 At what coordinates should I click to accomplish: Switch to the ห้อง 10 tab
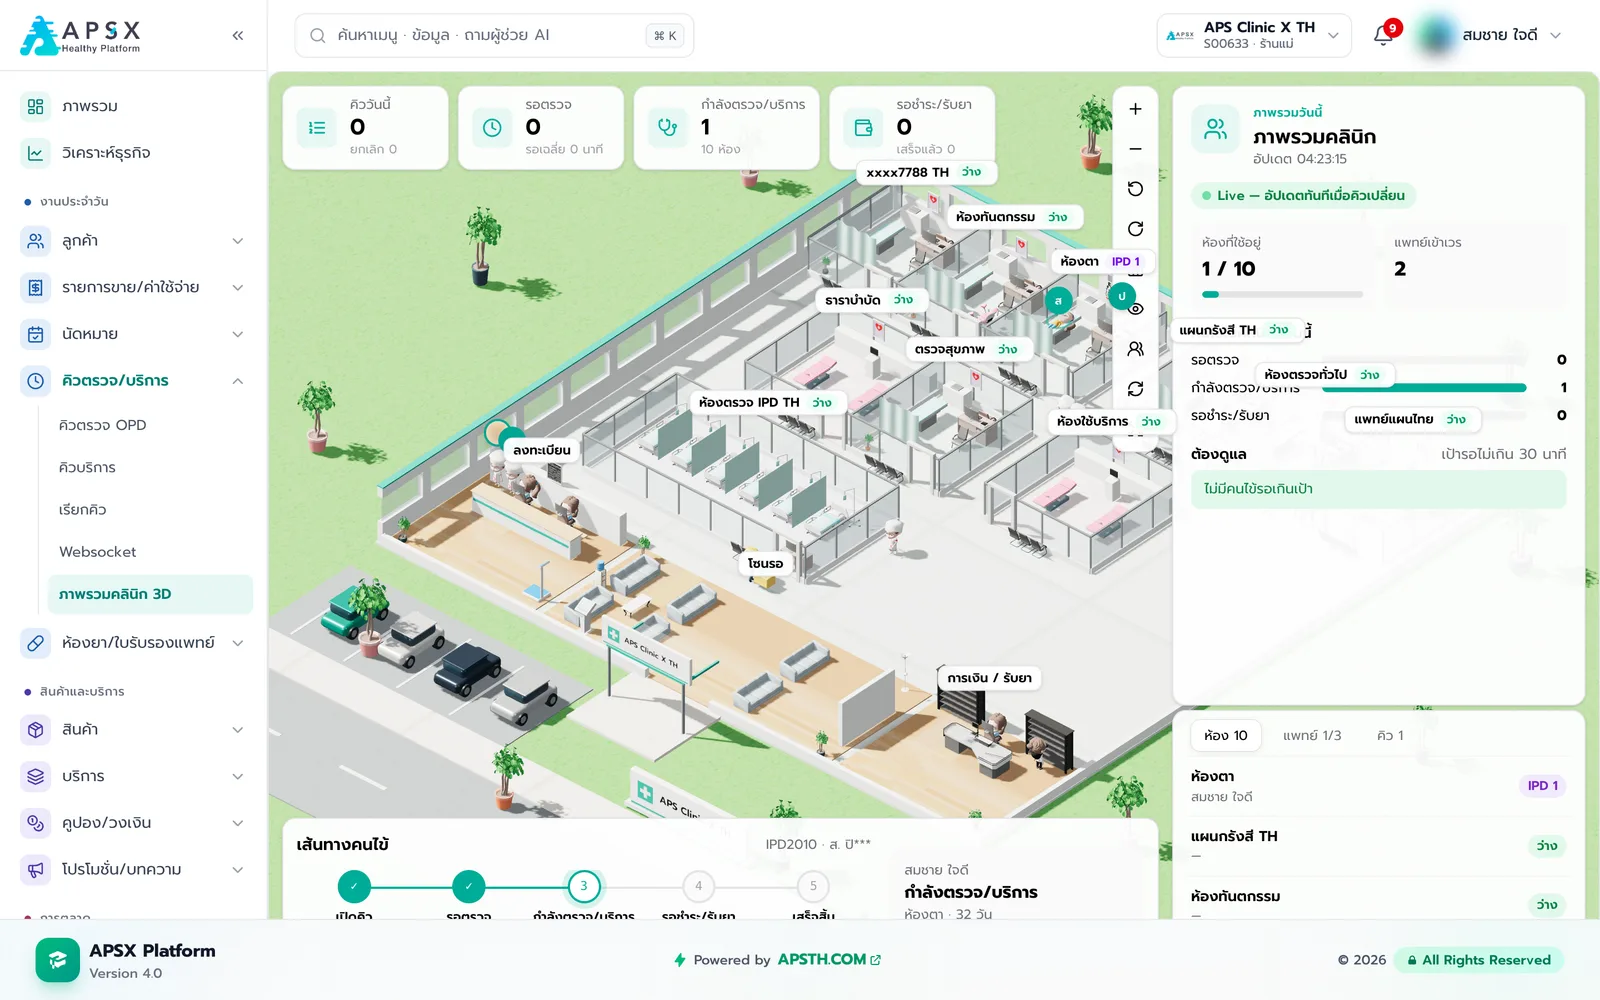[1226, 735]
